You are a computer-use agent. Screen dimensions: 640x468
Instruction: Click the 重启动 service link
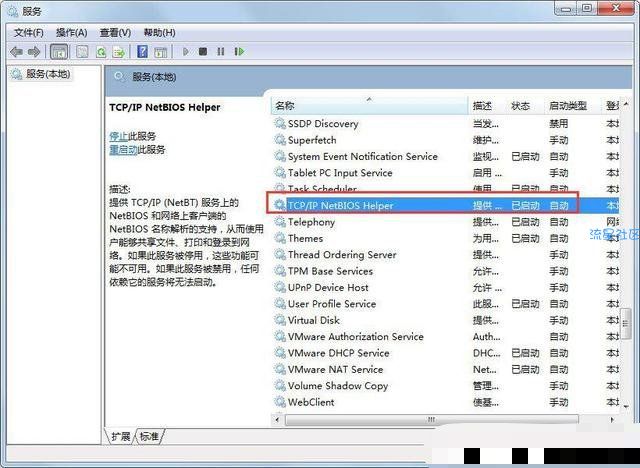123,150
